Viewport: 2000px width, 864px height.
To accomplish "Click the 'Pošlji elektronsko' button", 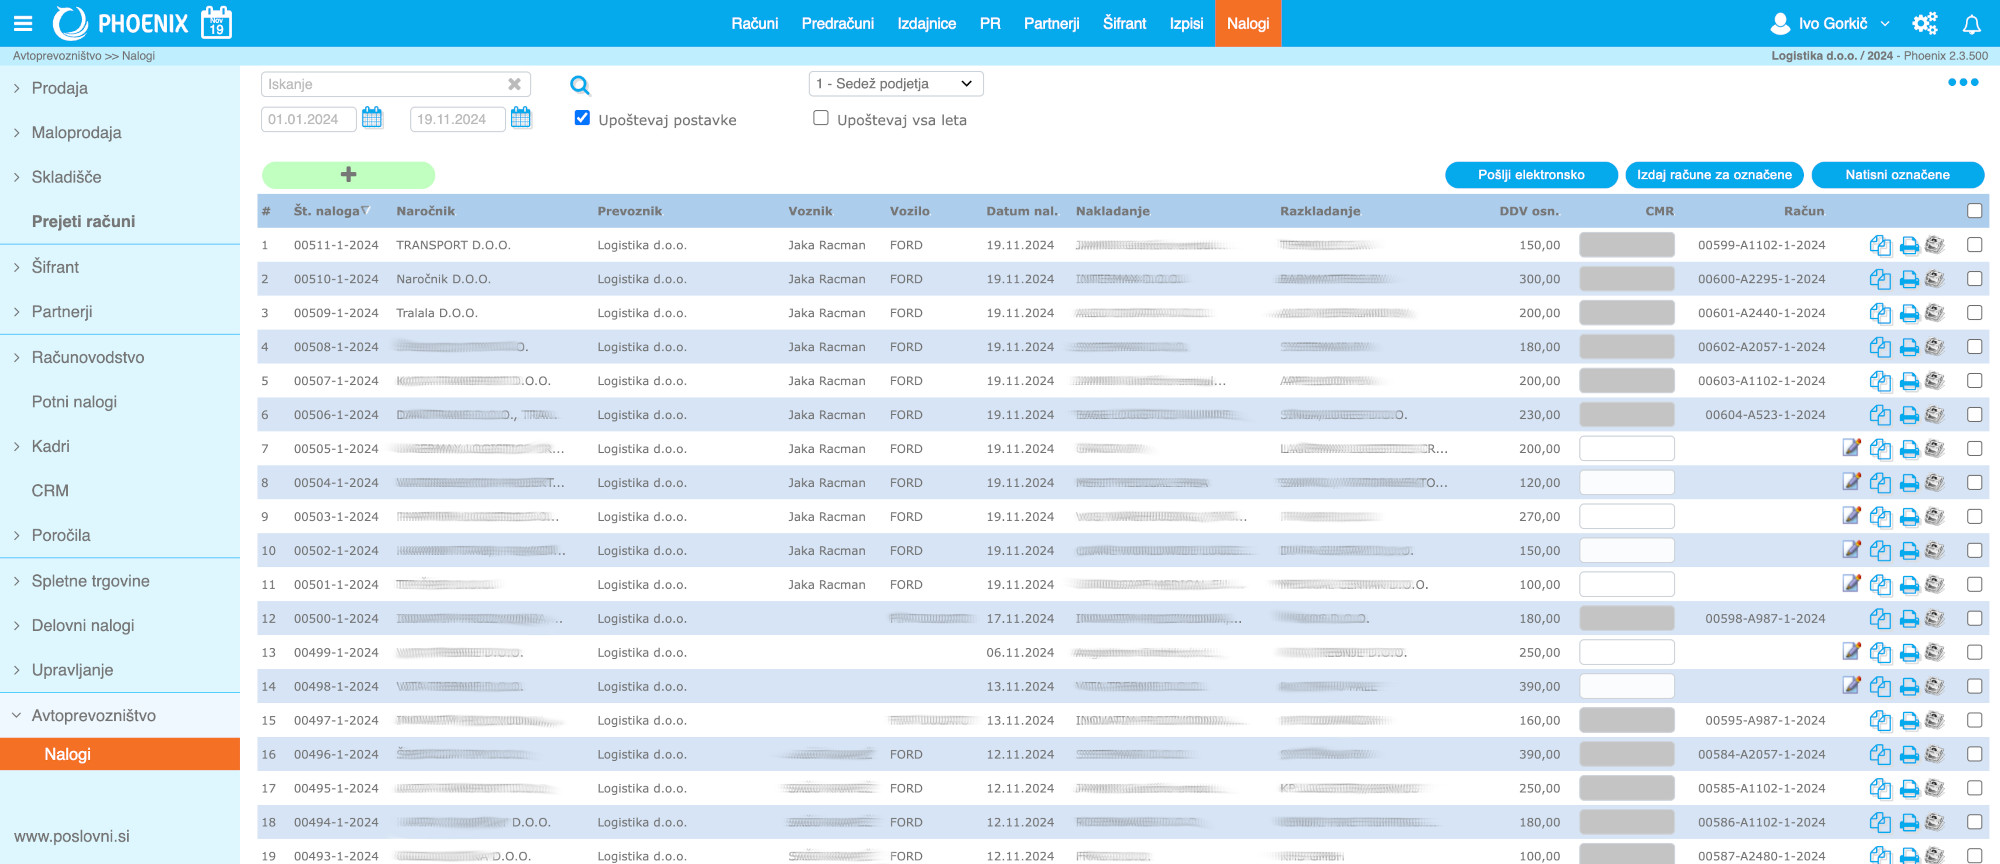I will pyautogui.click(x=1530, y=175).
